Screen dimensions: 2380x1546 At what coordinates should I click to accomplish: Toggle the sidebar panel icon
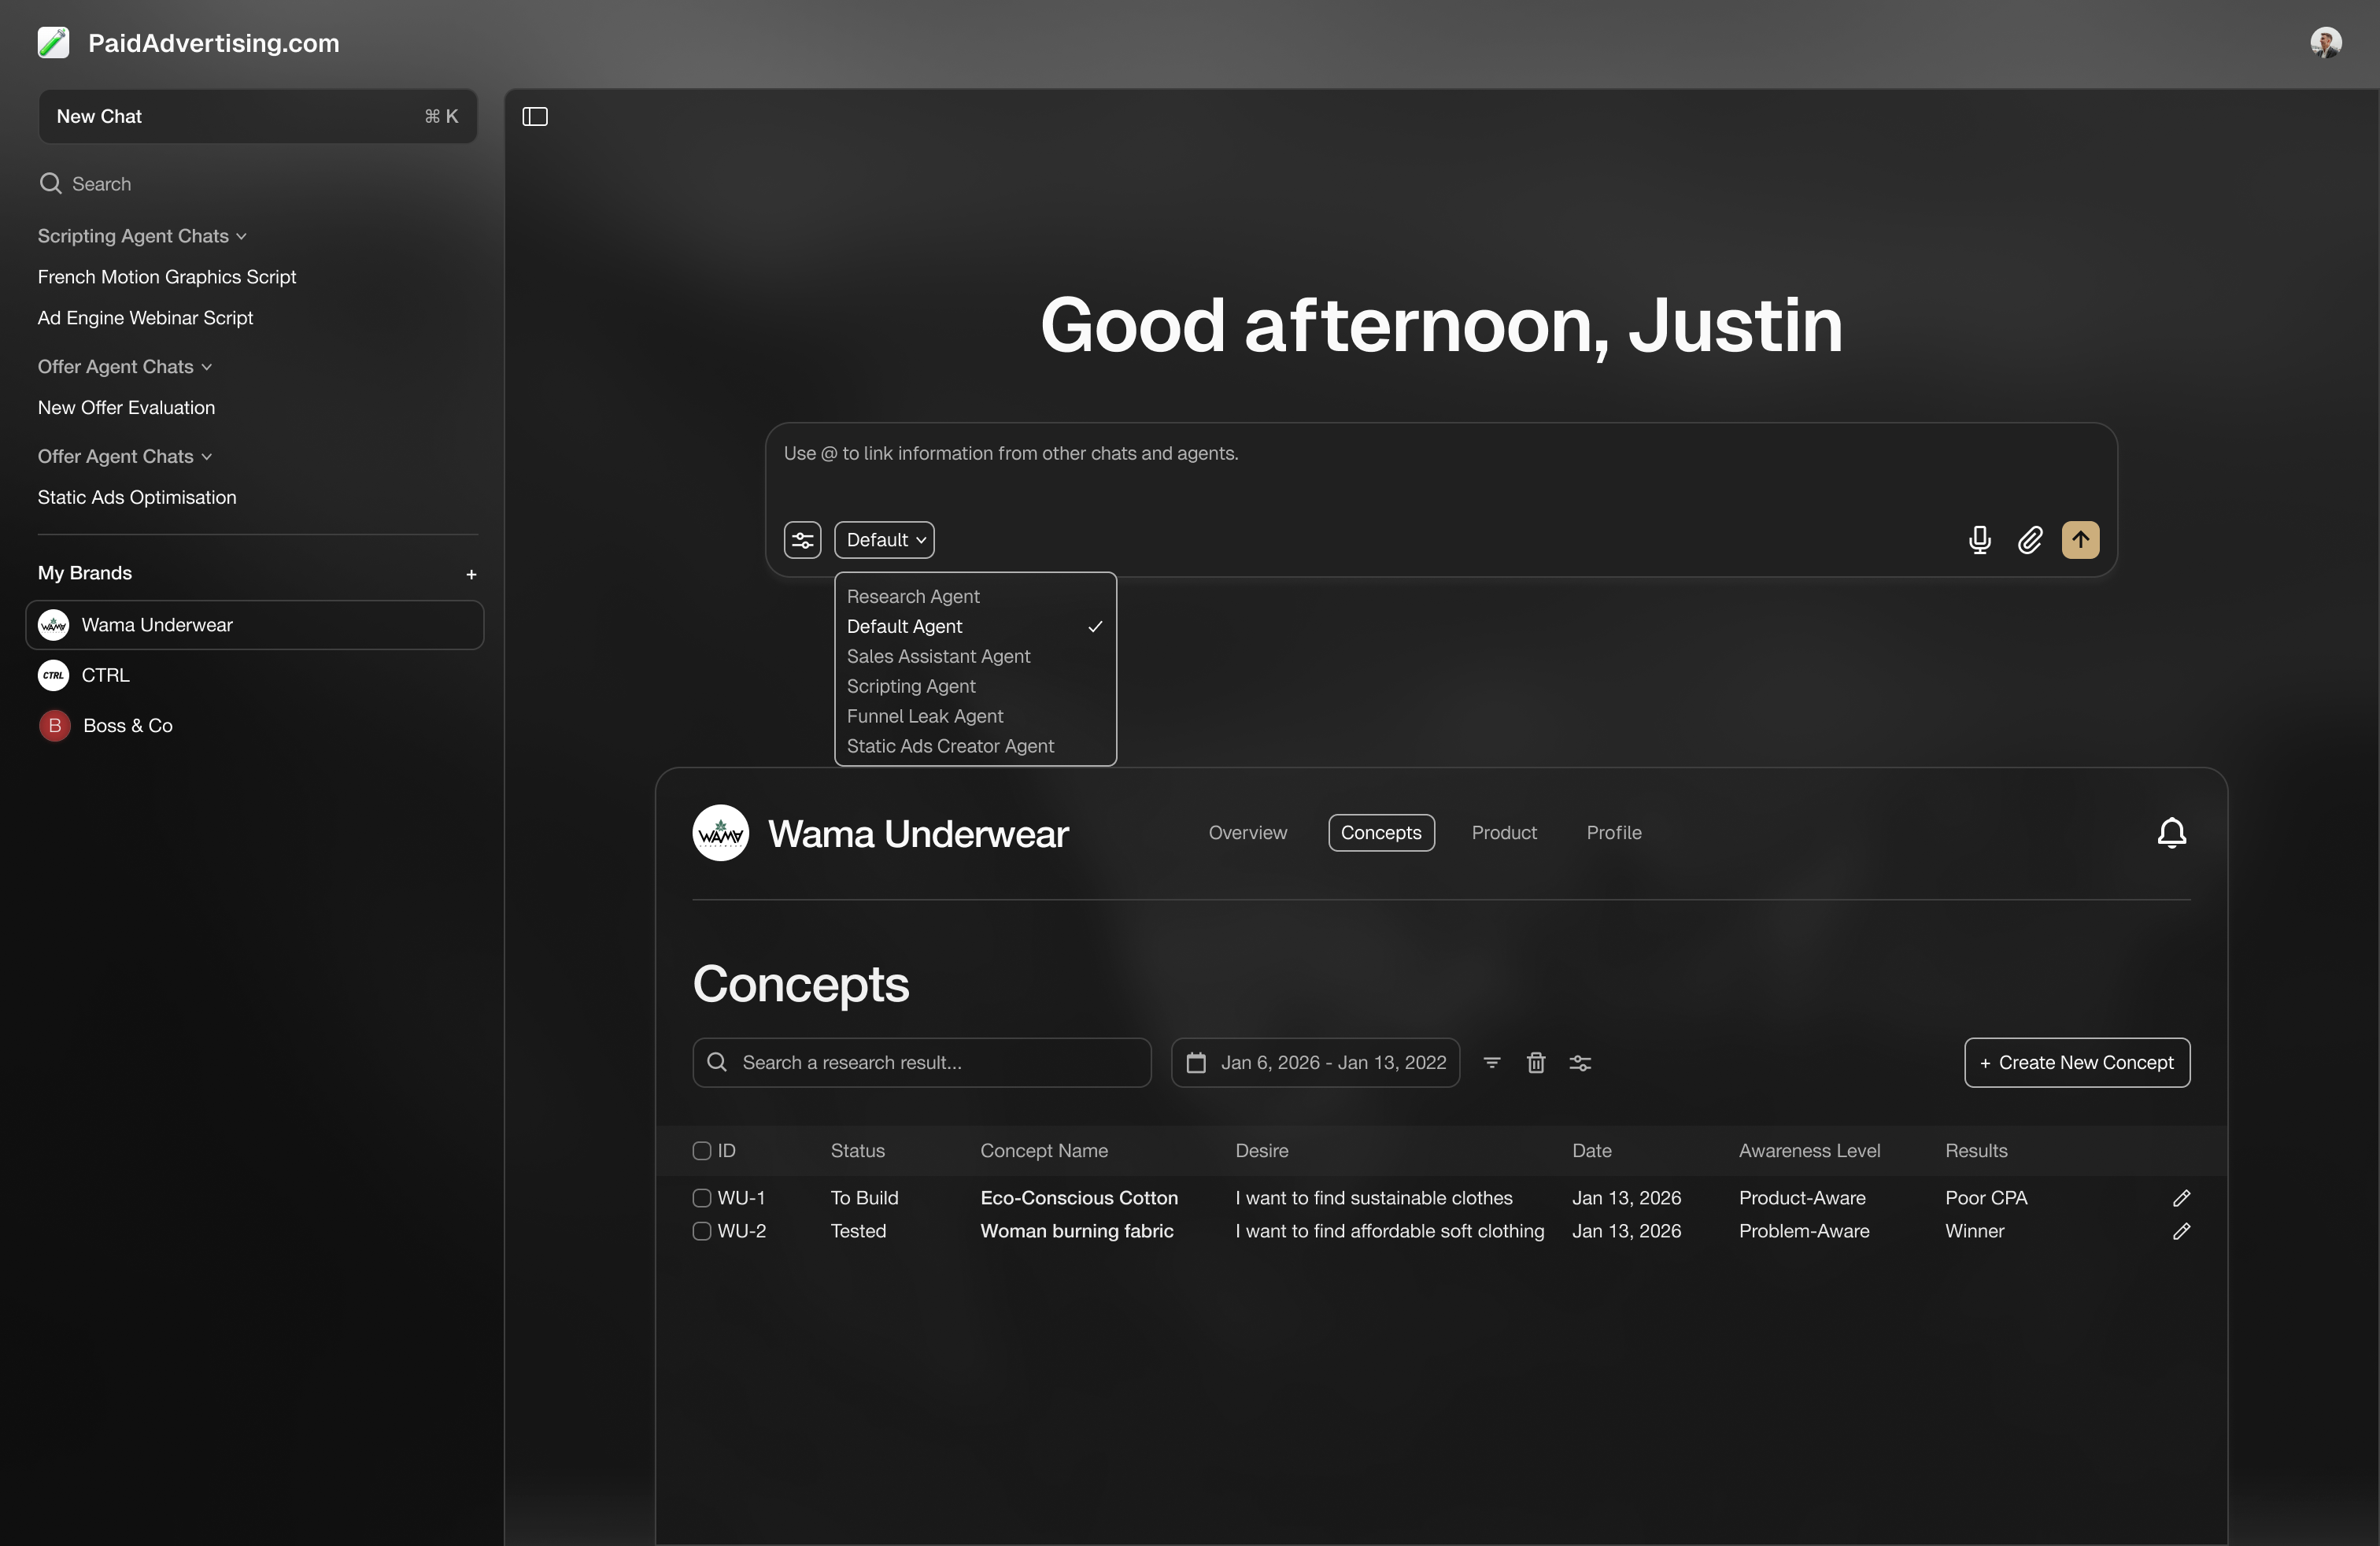[535, 117]
